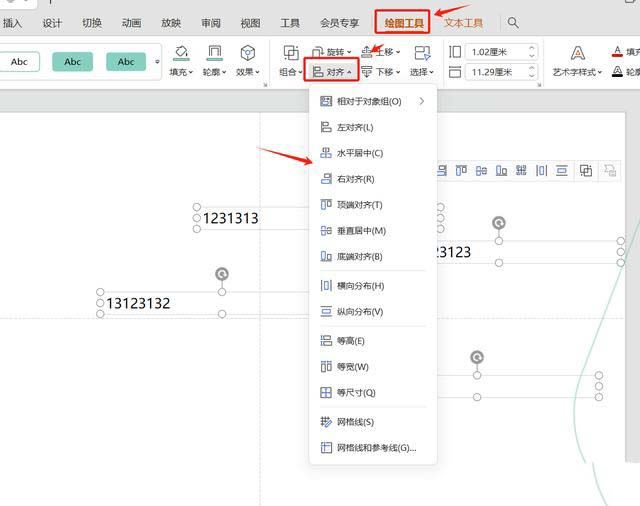Choose 水平居中 horizontal center option
This screenshot has height=506, width=640.
(x=359, y=153)
